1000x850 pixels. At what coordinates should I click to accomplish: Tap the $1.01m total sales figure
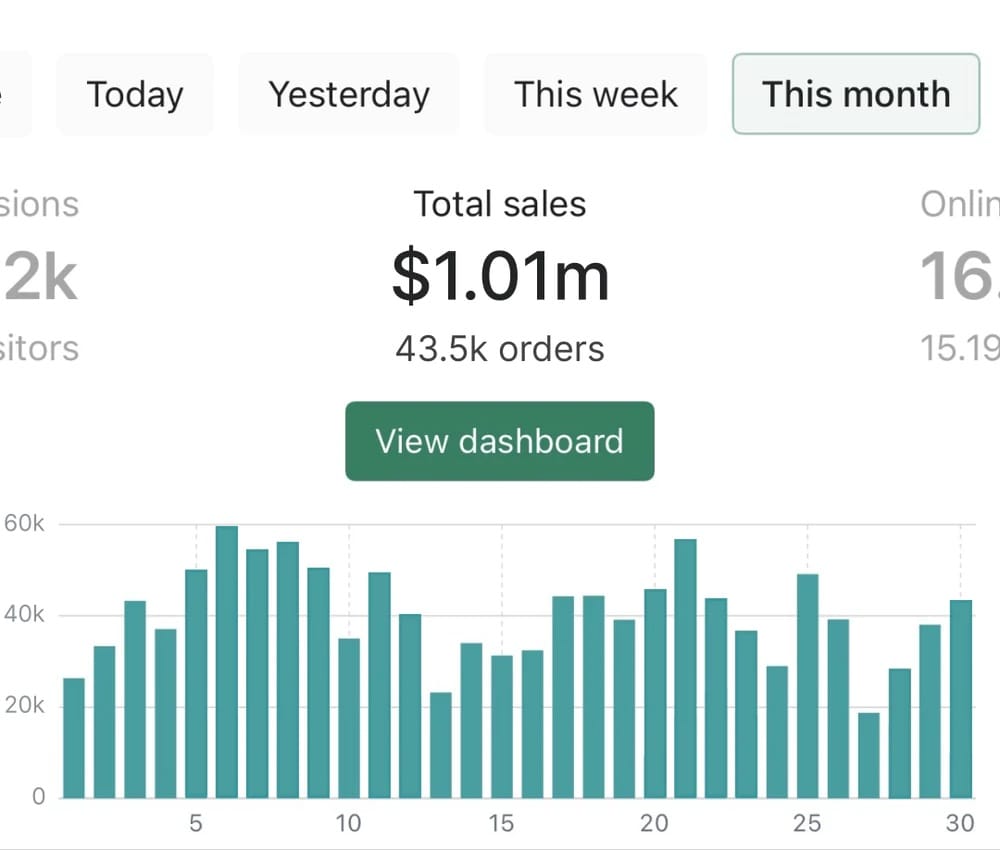pos(500,277)
